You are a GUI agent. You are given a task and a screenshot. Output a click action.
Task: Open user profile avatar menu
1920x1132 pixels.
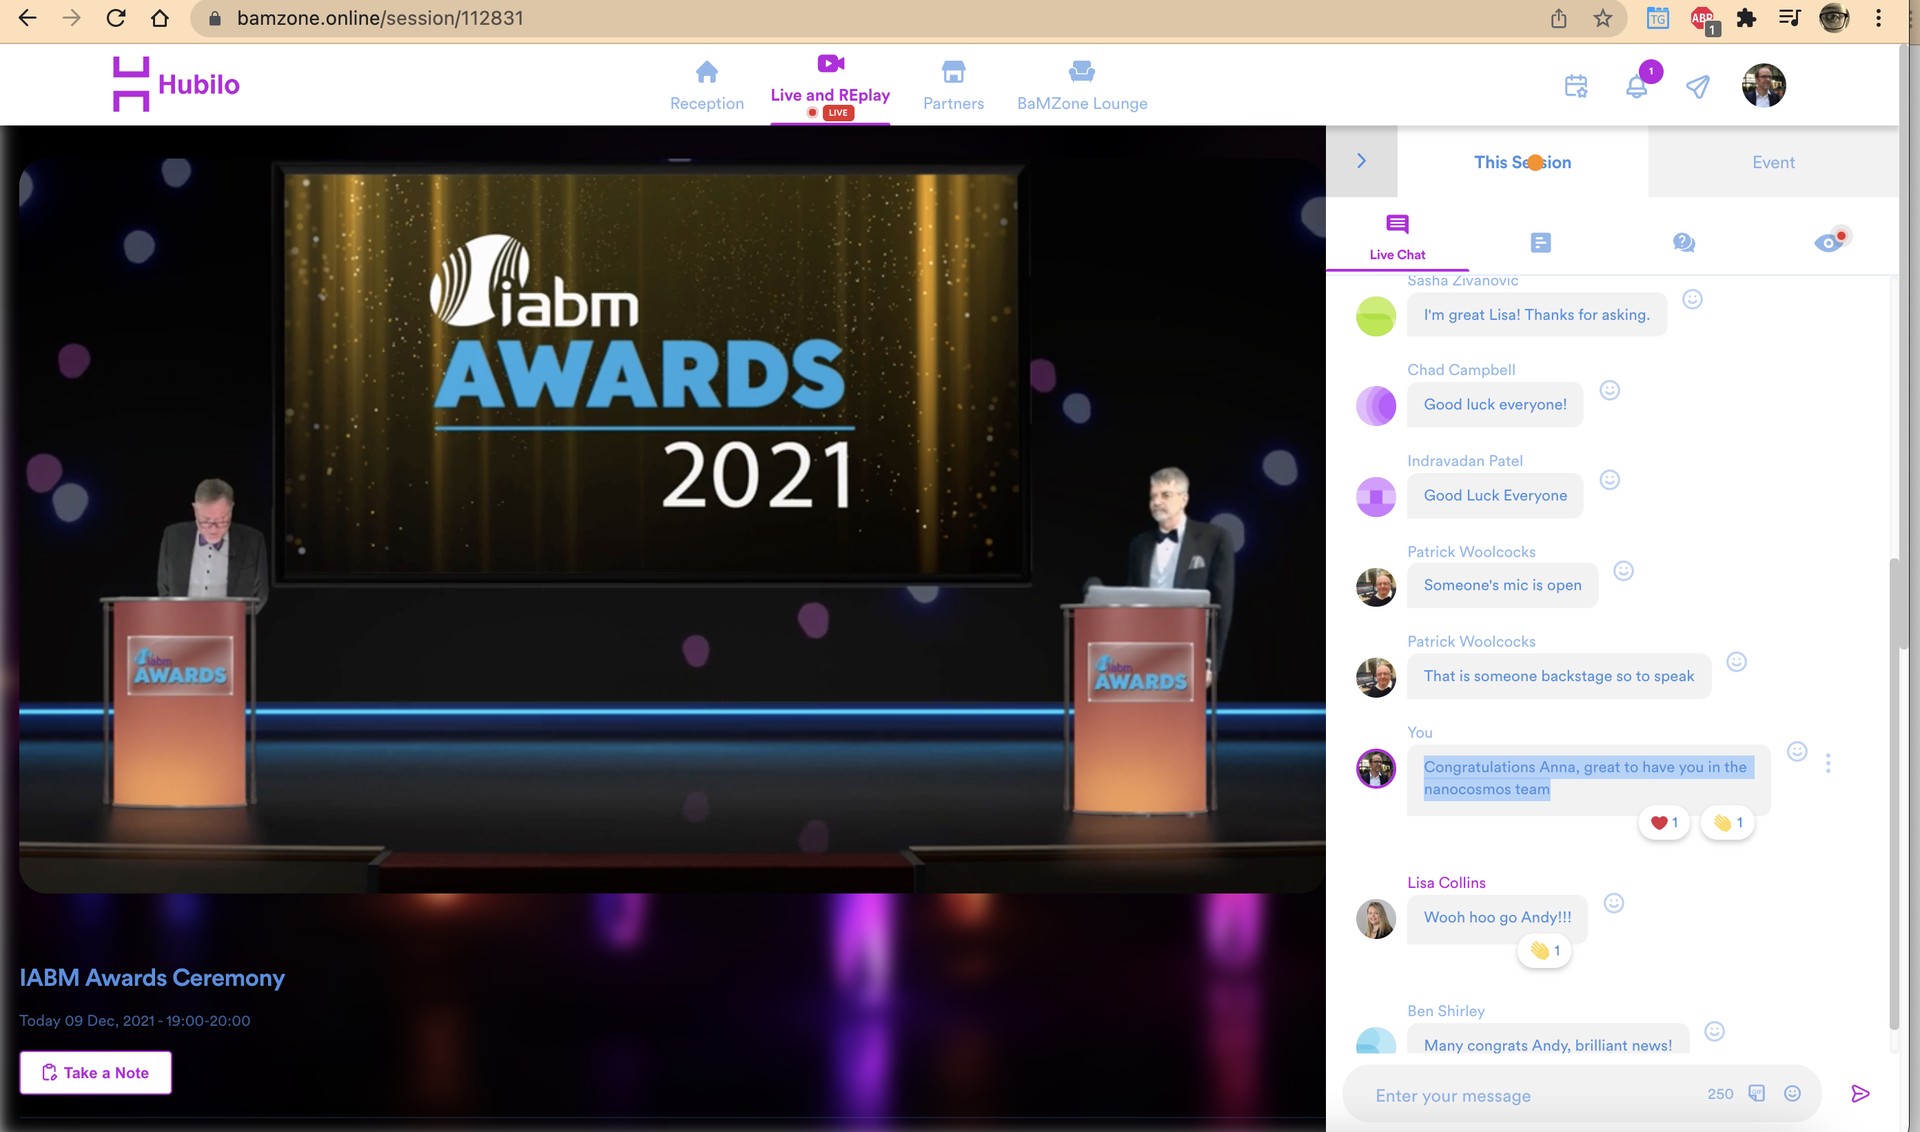click(1763, 86)
